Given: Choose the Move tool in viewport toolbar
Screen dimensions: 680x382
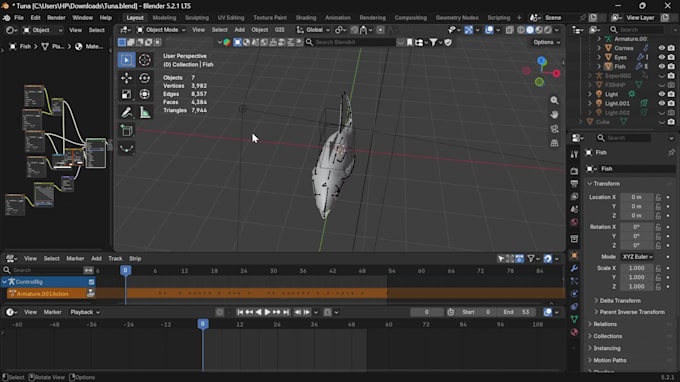Looking at the screenshot, I should pos(126,78).
